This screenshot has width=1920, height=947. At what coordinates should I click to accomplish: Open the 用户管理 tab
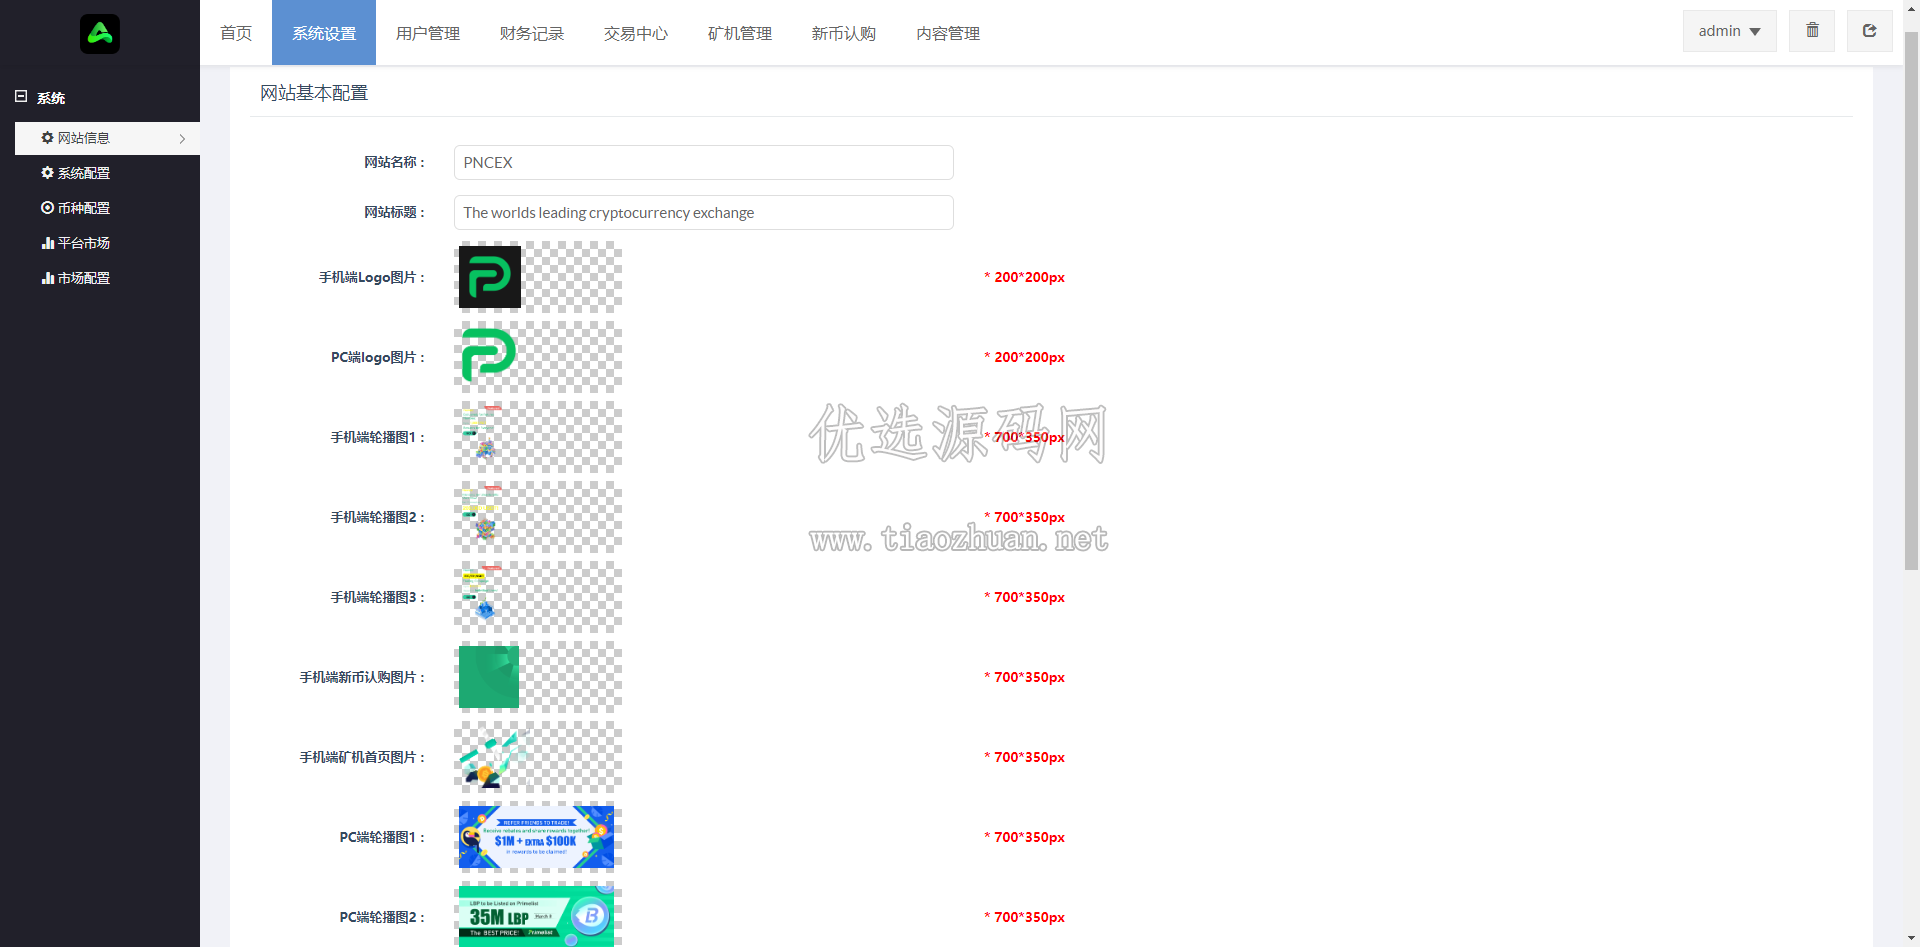(428, 33)
